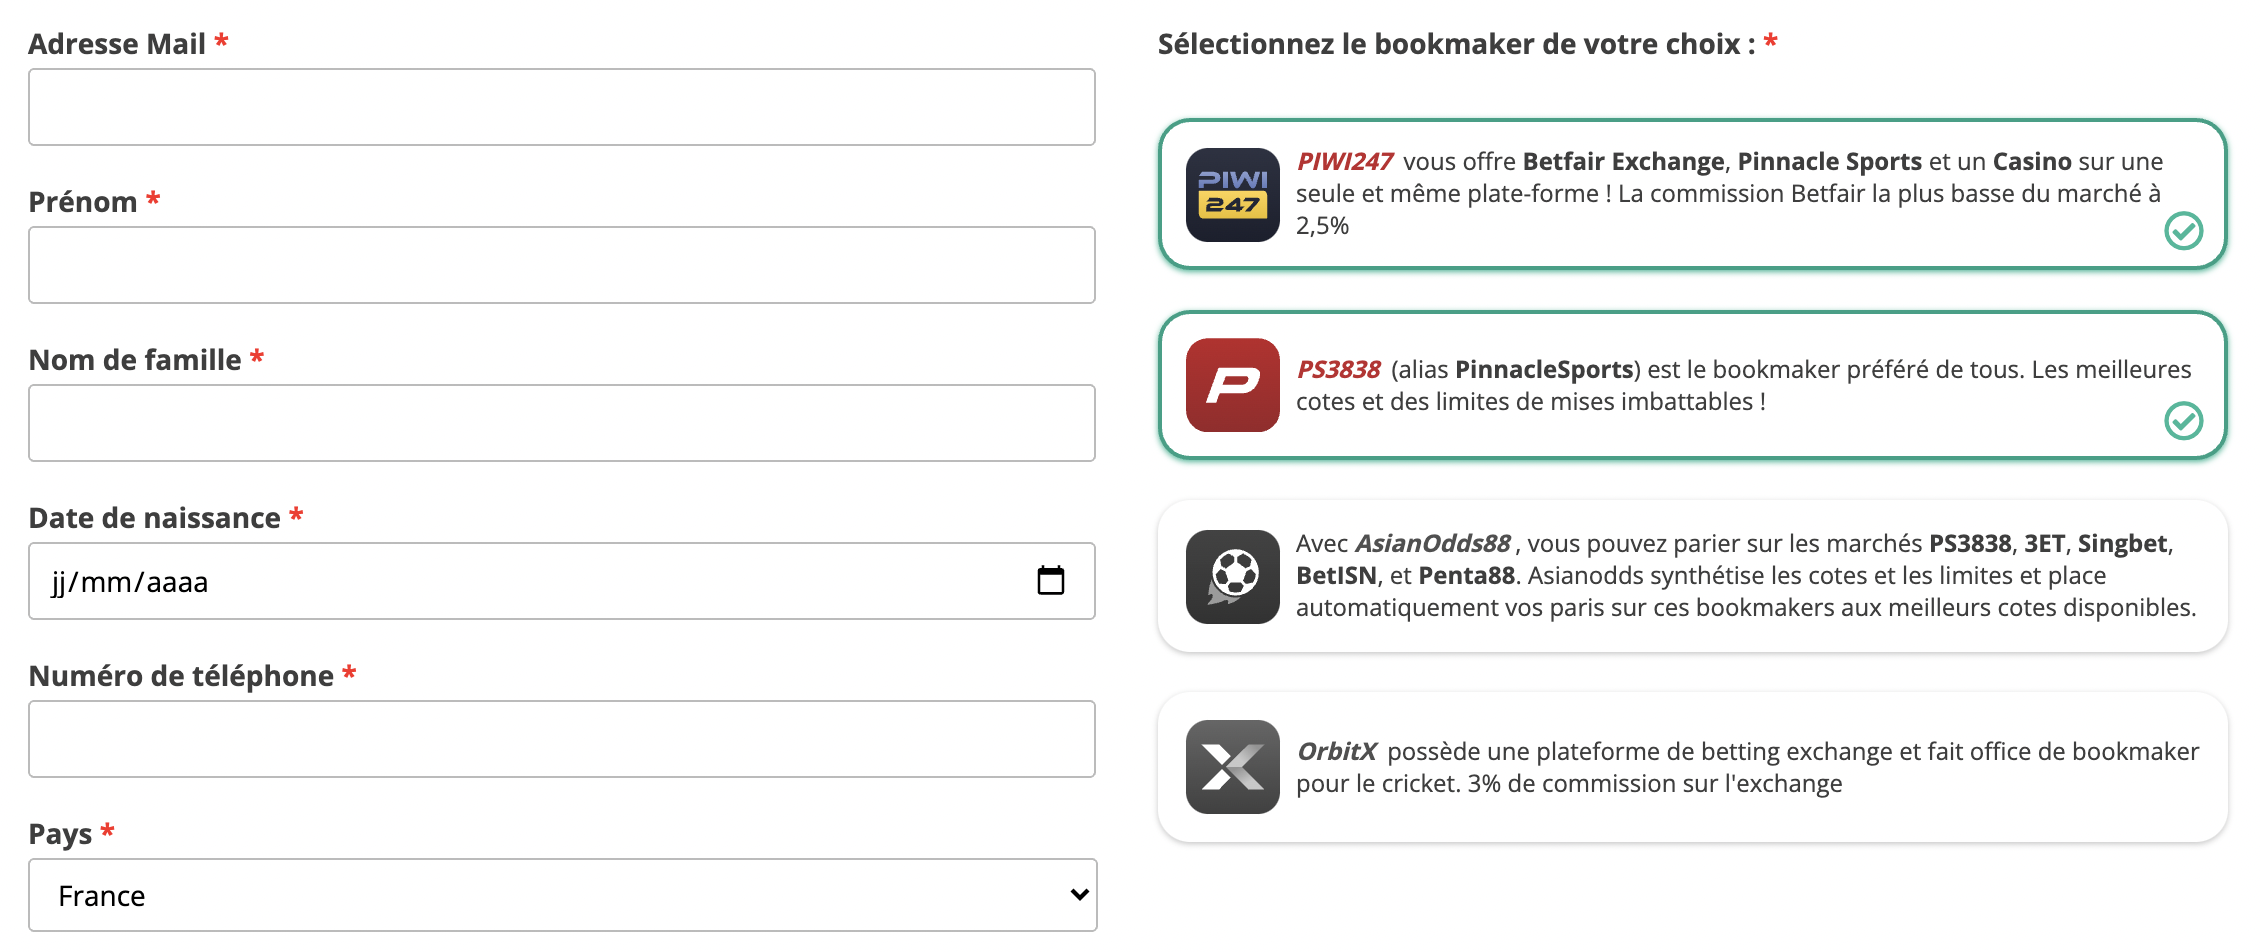The width and height of the screenshot is (2260, 952).
Task: Uncheck the PS3838 green checkmark
Action: (2183, 421)
